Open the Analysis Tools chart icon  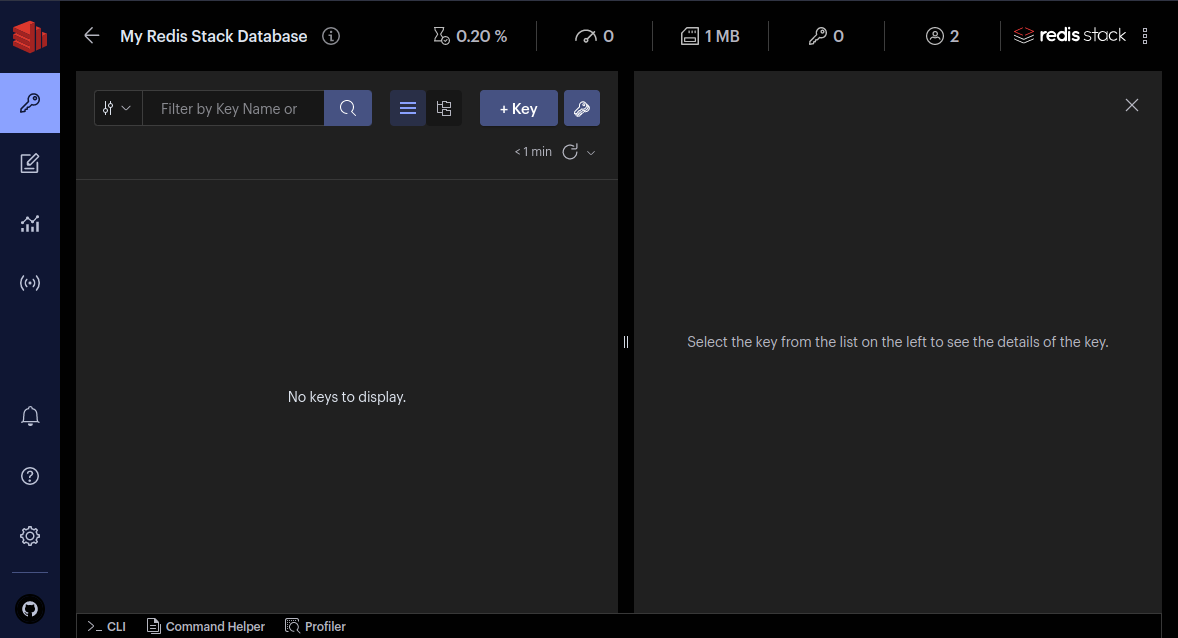point(30,223)
